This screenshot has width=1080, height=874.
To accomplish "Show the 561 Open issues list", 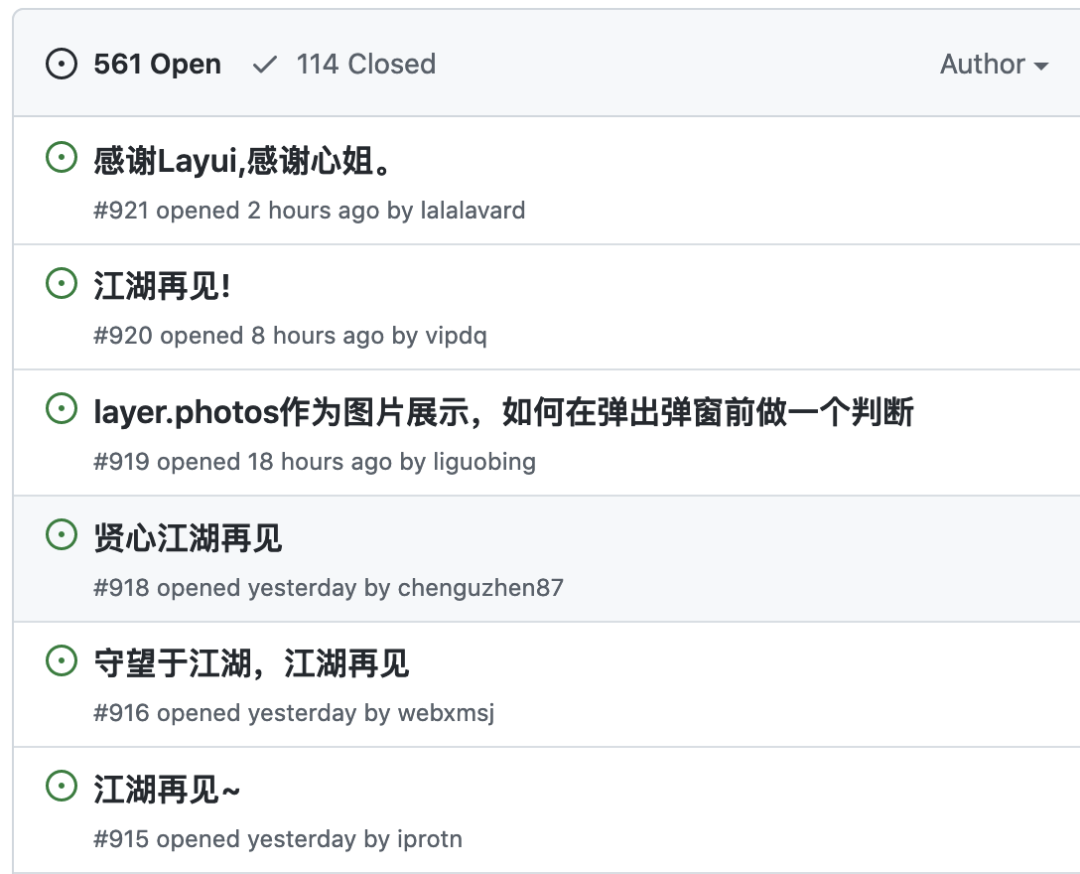I will (157, 65).
